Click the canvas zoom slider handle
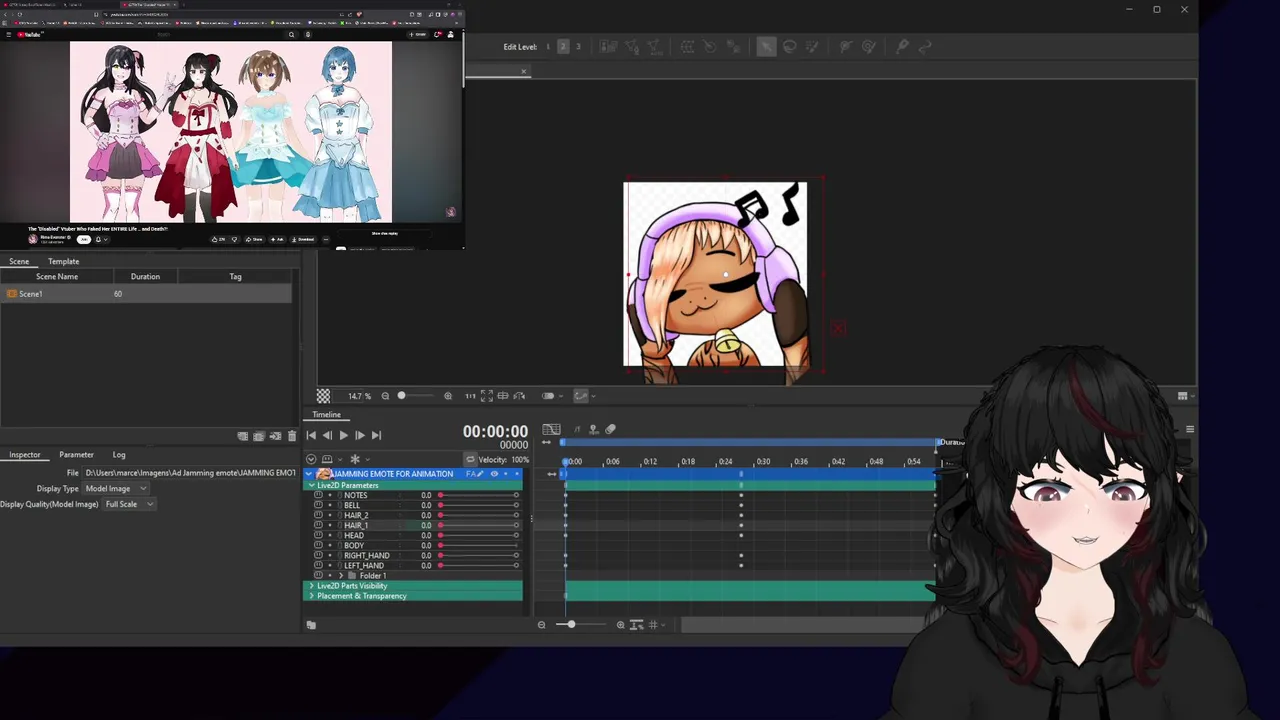Screen dimensions: 1280x720 [x=401, y=396]
